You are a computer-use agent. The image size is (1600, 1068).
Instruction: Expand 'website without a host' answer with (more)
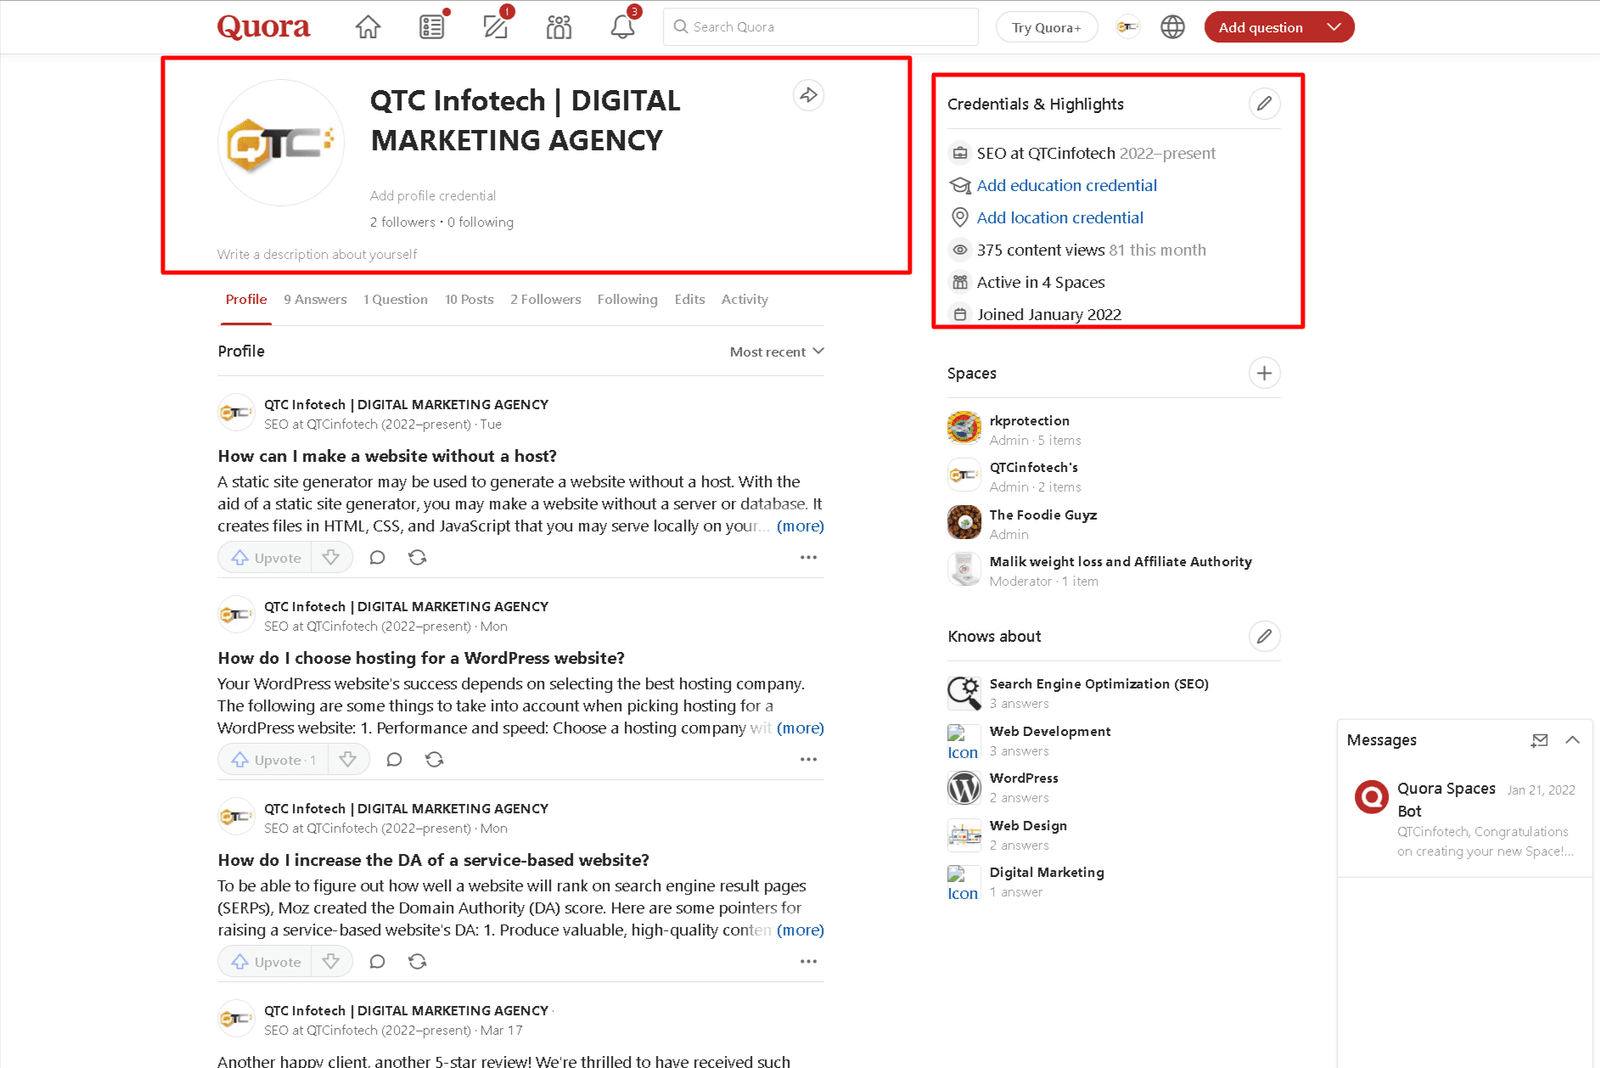coord(800,526)
